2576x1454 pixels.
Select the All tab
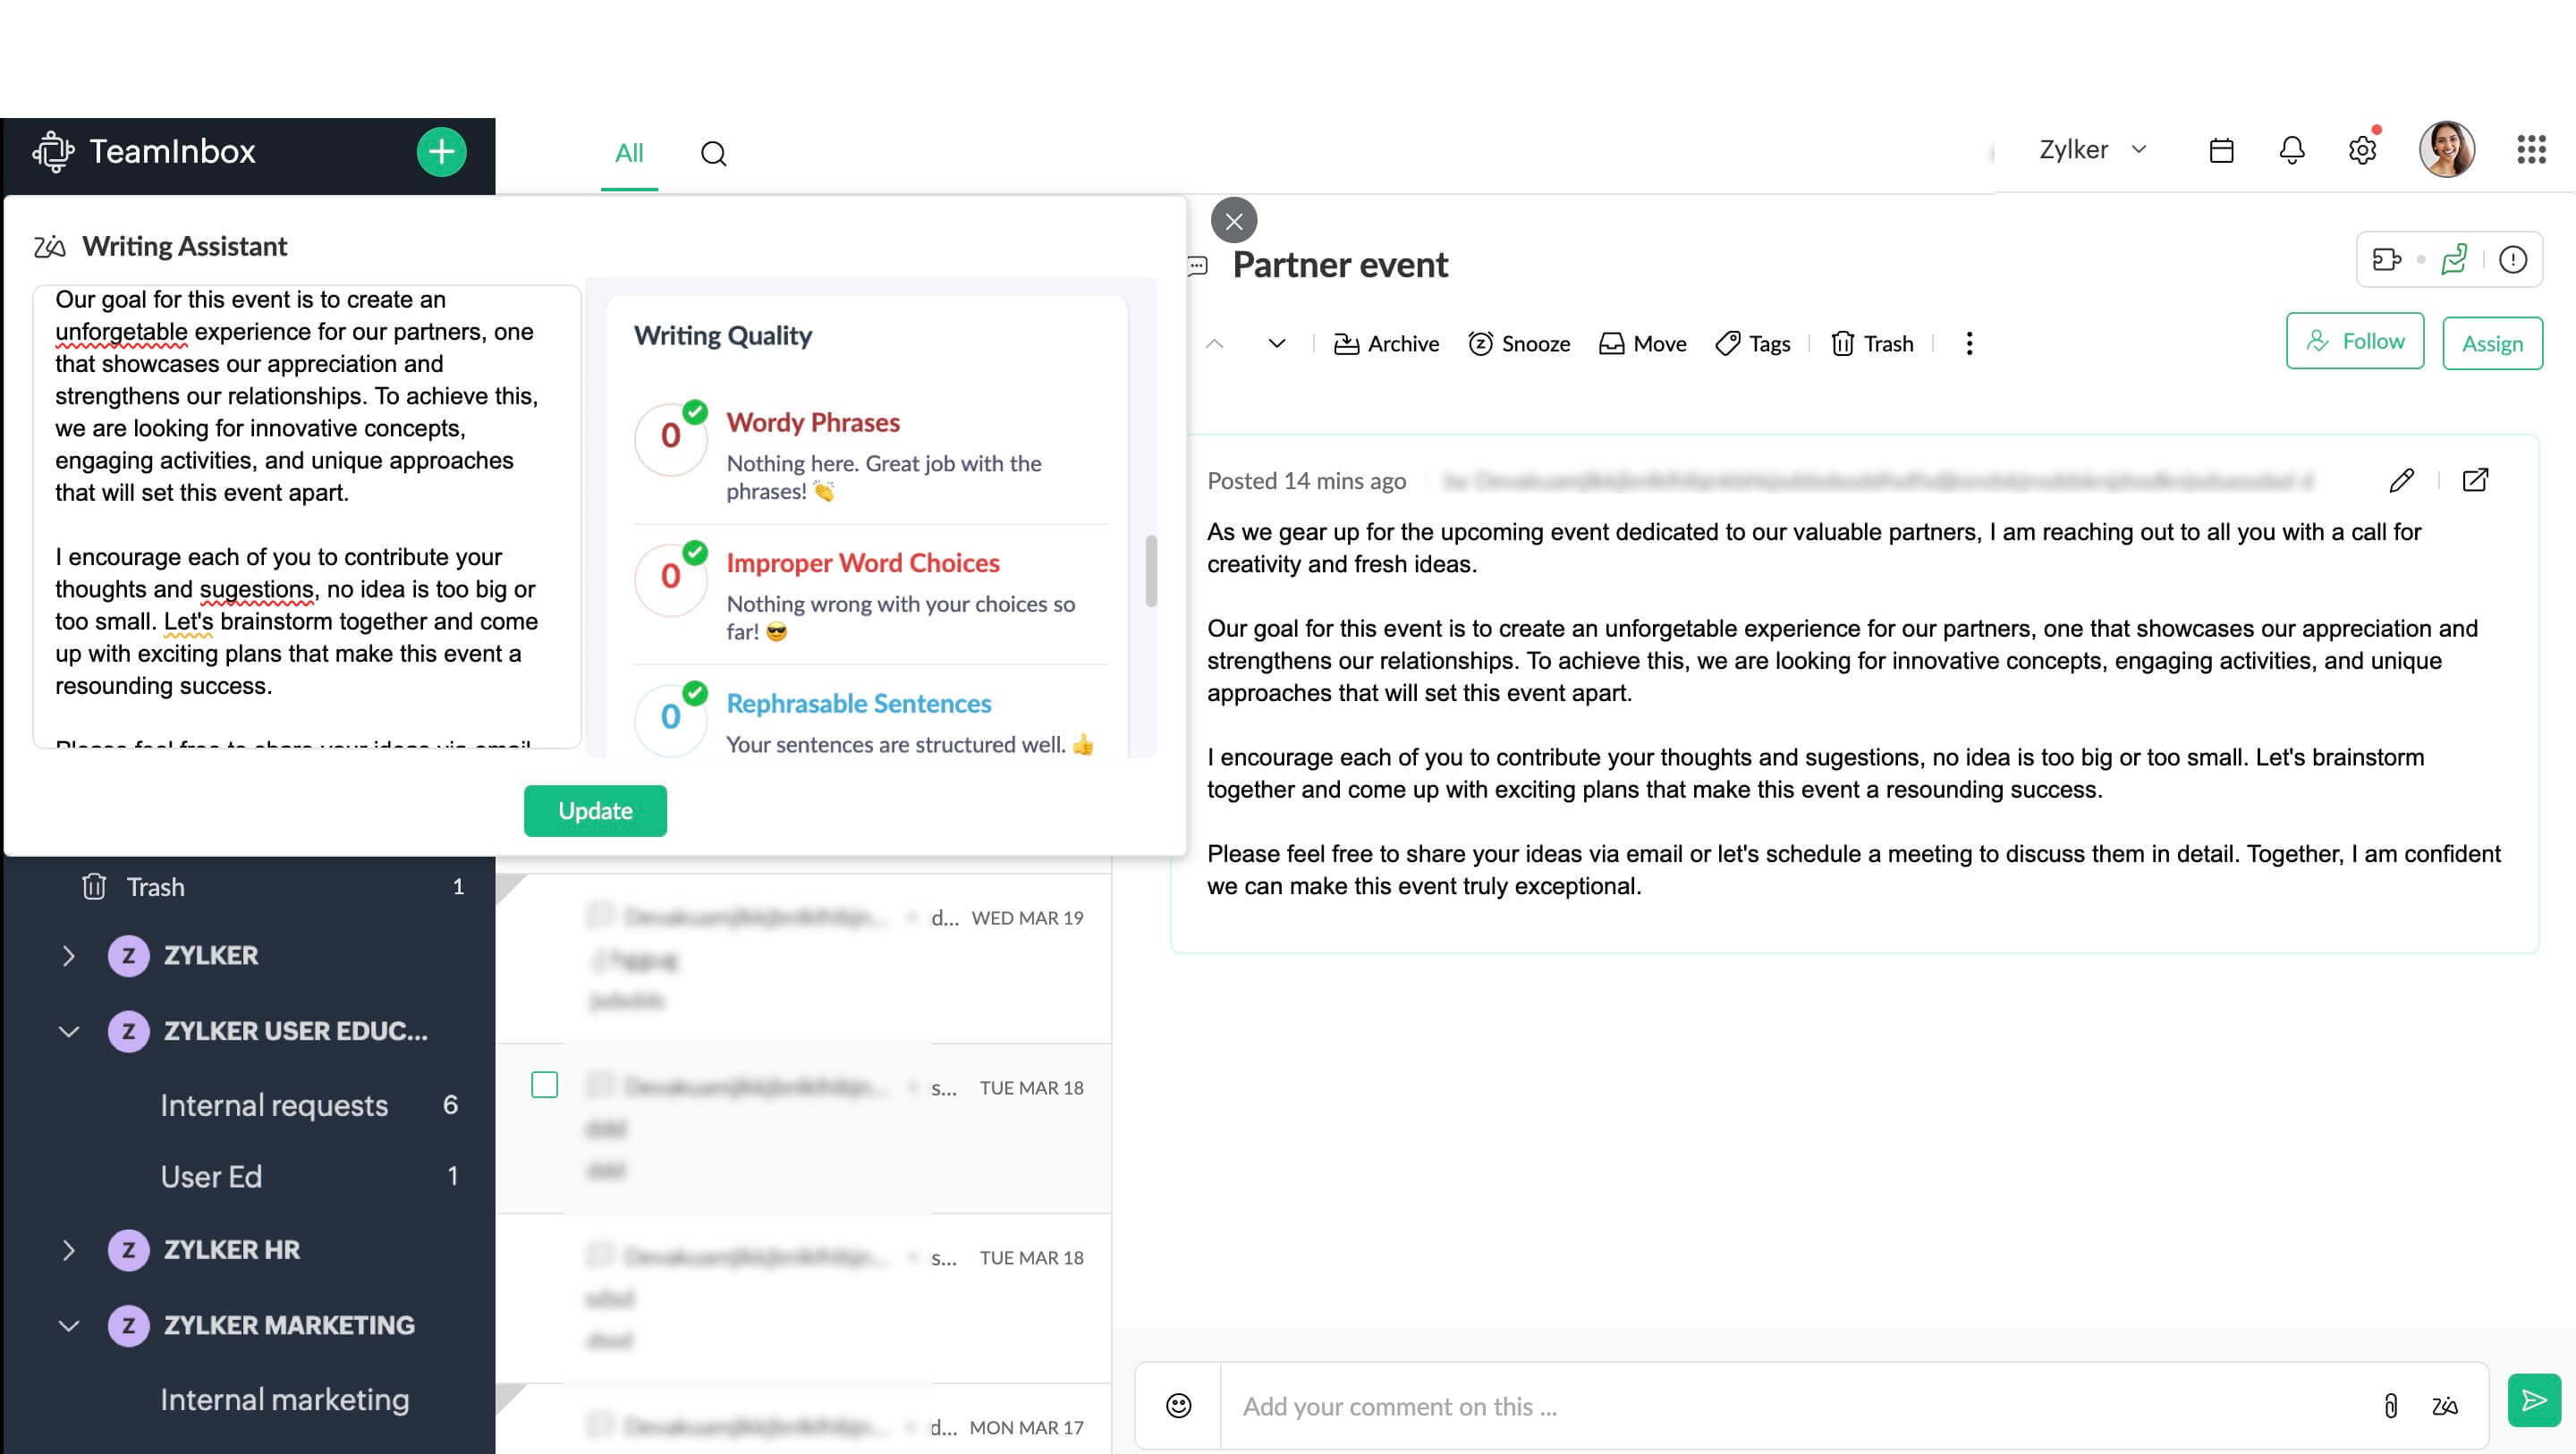tap(629, 153)
